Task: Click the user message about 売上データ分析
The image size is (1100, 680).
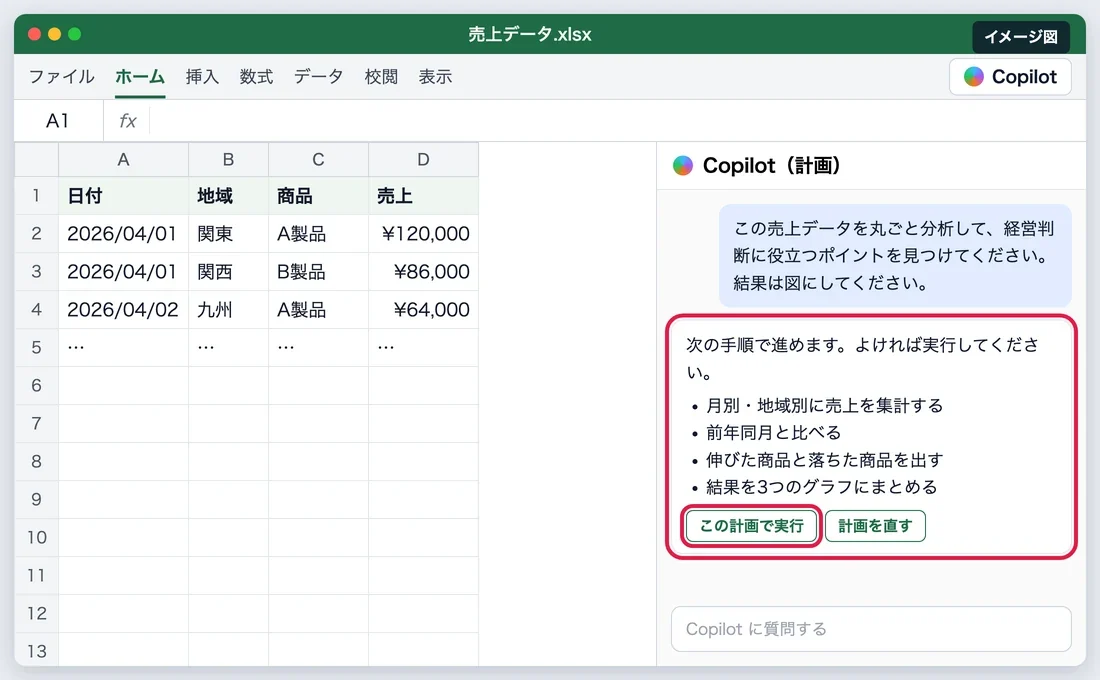Action: click(895, 255)
